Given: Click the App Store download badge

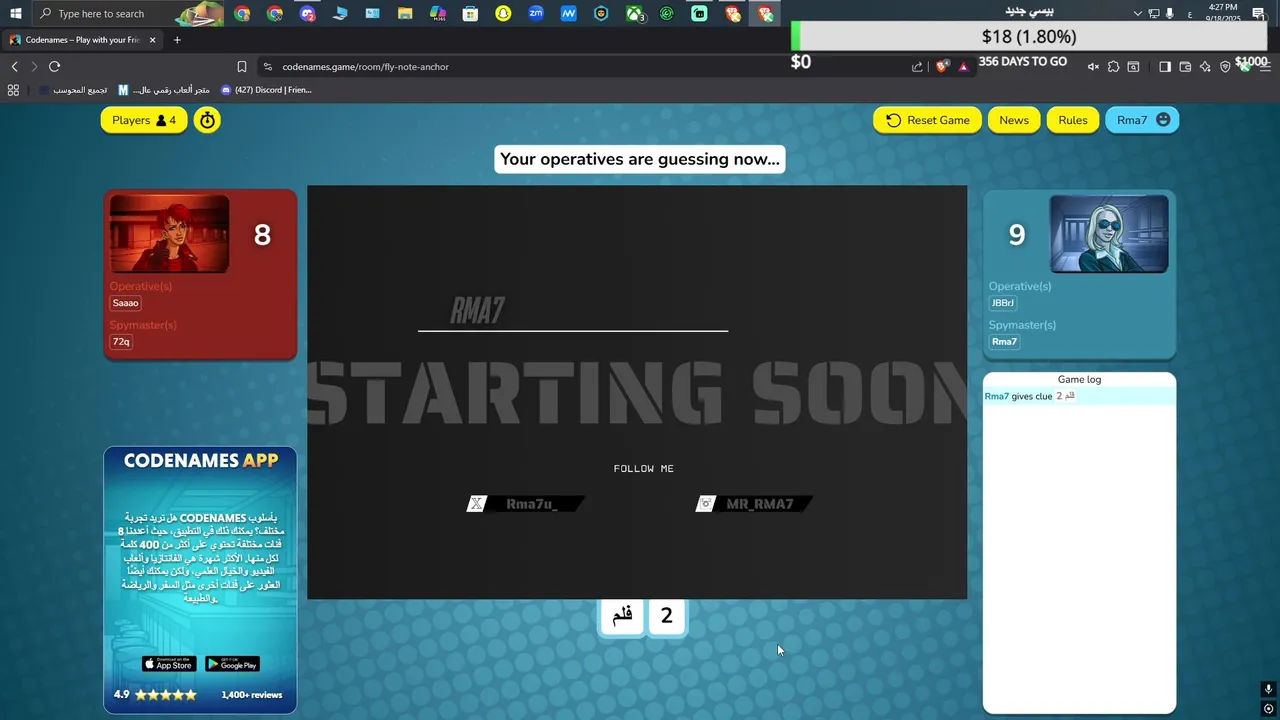Looking at the screenshot, I should (x=168, y=664).
